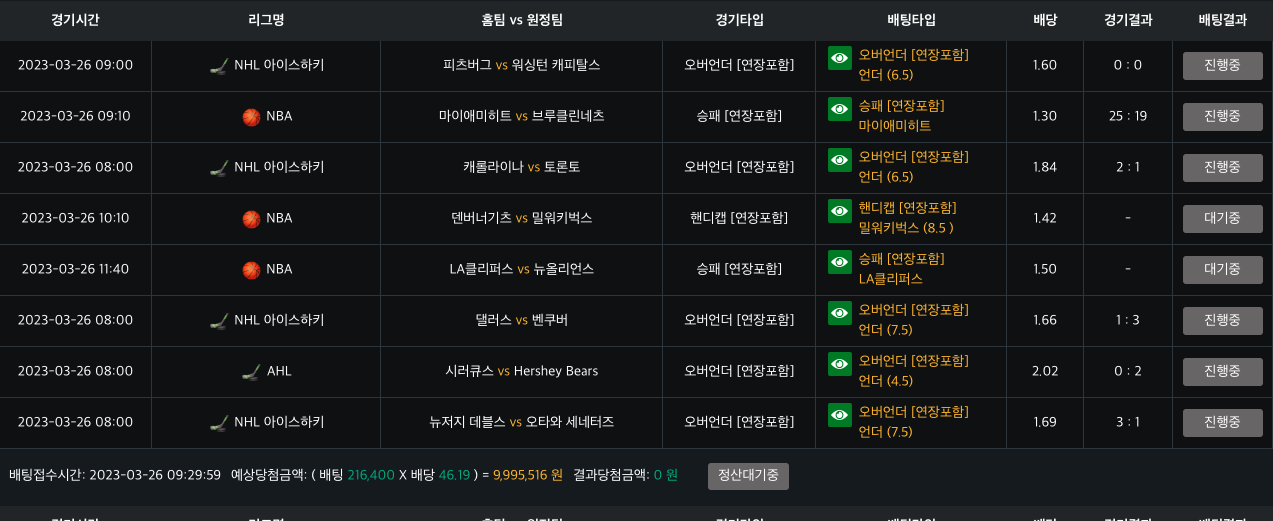Click the AHL hockey icon for Syracuse game
Viewport: 1273px width, 521px height.
pyautogui.click(x=251, y=372)
